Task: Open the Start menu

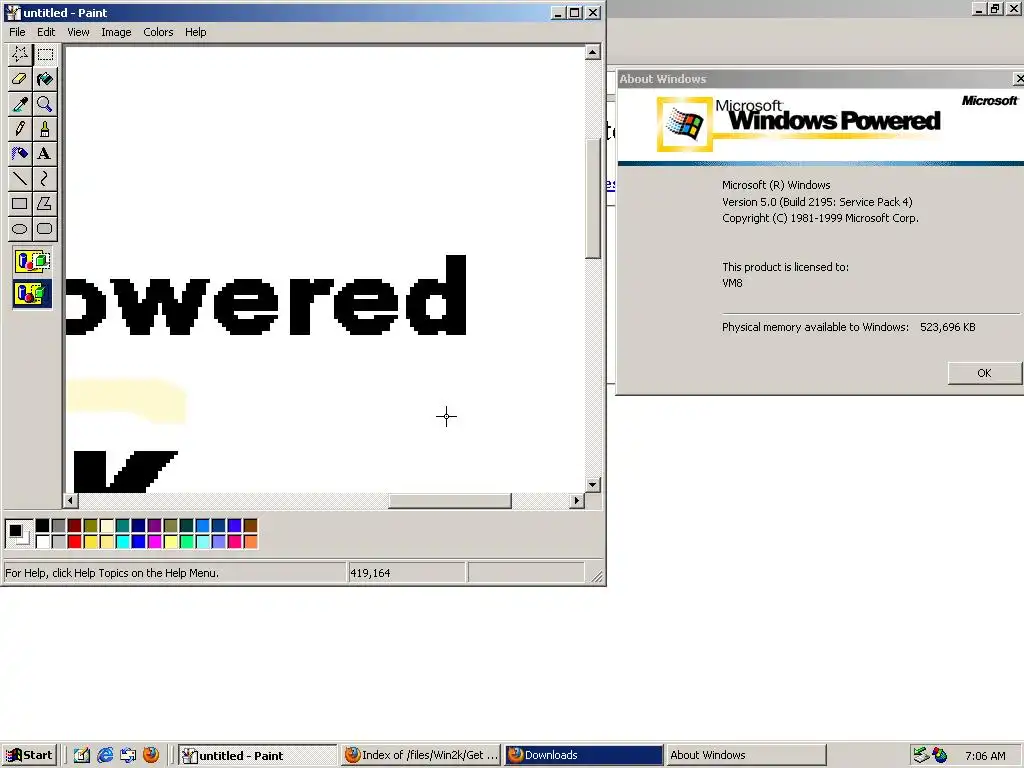Action: 29,755
